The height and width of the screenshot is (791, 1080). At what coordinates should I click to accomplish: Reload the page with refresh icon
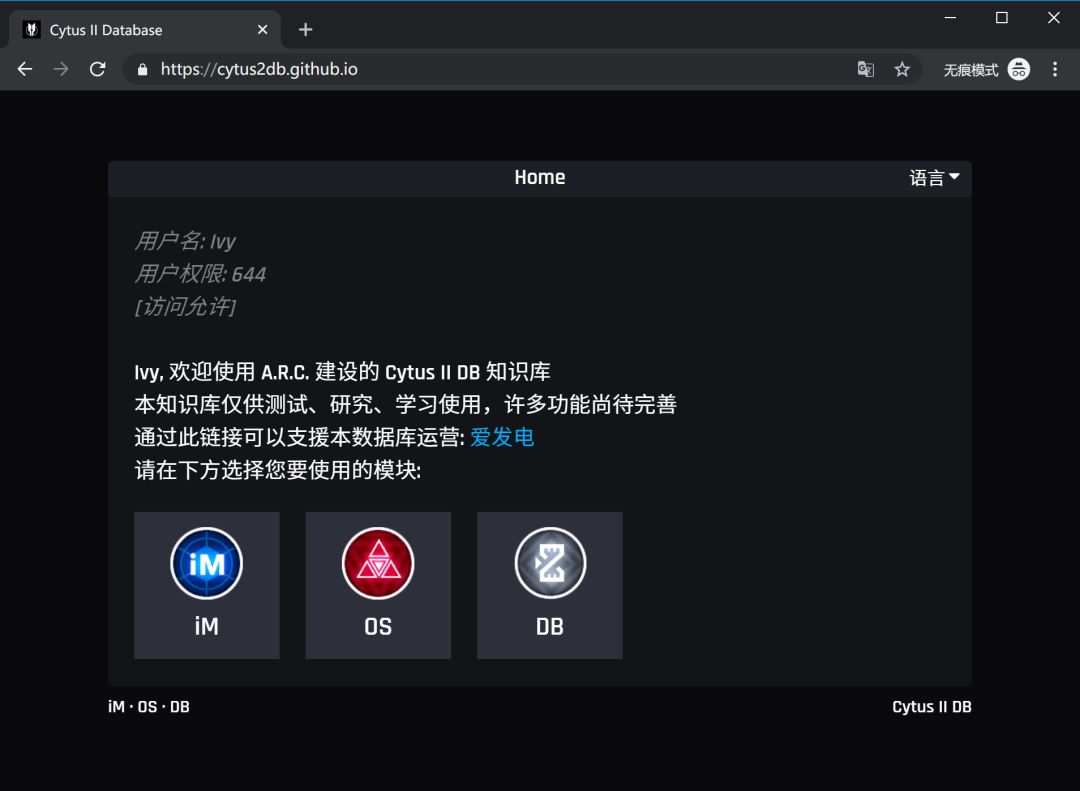pyautogui.click(x=98, y=69)
